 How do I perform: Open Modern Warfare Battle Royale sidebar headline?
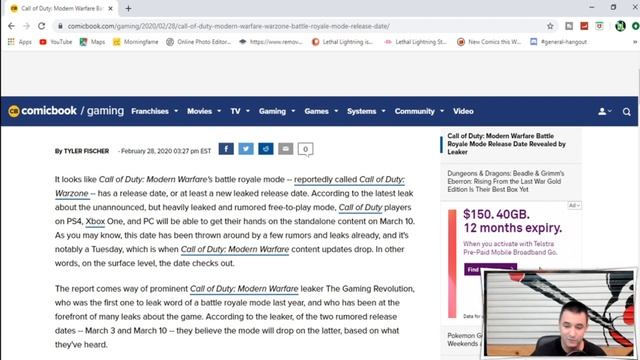pyautogui.click(x=506, y=144)
